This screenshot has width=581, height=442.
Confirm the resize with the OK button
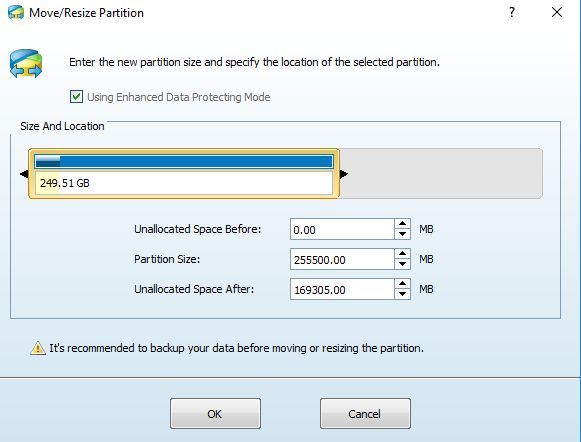pos(215,413)
